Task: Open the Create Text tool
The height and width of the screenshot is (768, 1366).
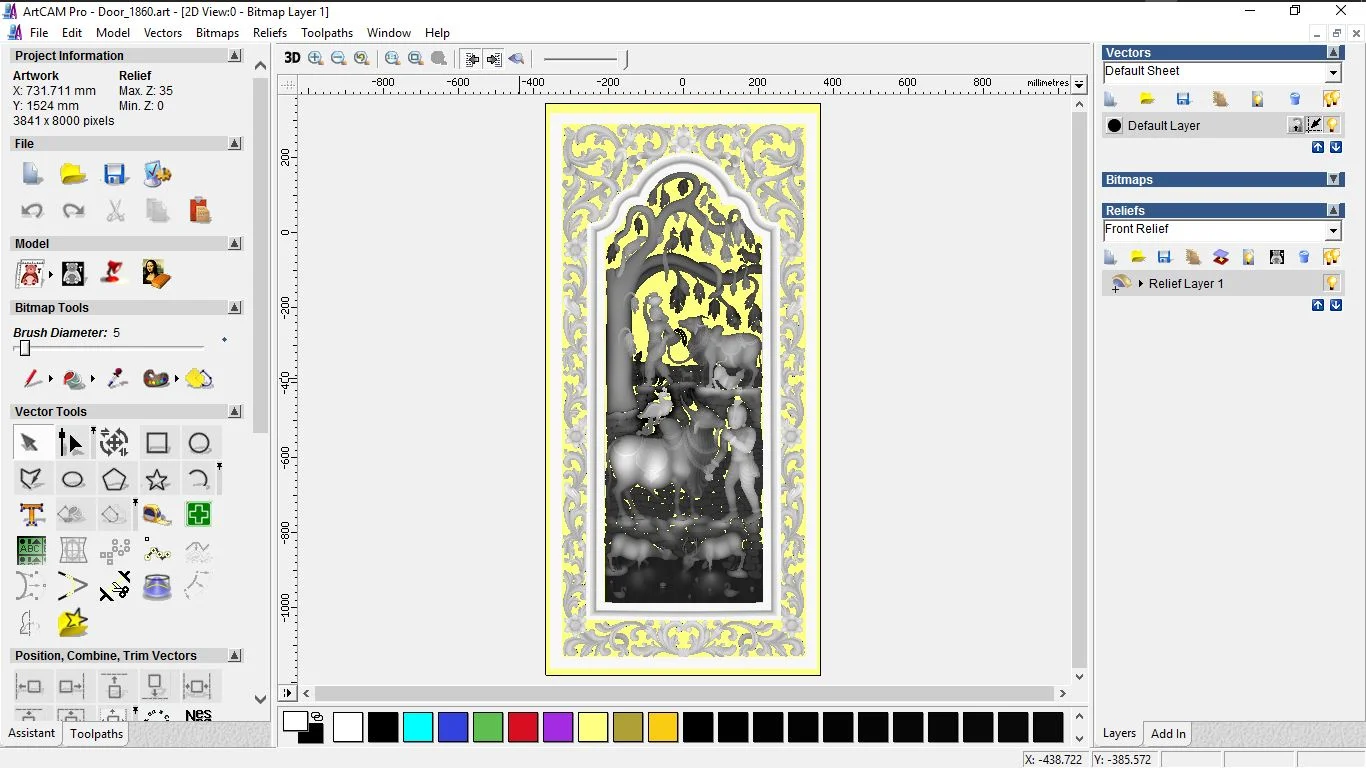Action: tap(32, 514)
